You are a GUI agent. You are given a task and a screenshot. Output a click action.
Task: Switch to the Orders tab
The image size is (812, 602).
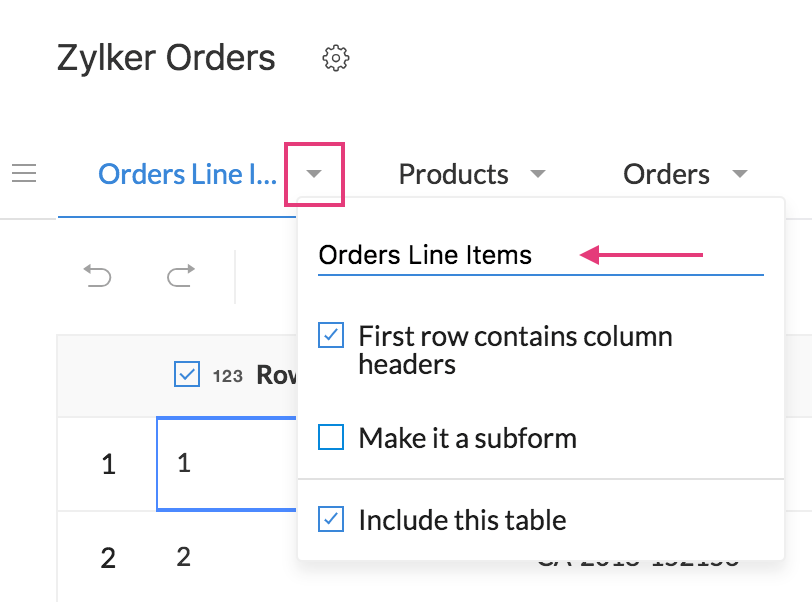(x=666, y=175)
